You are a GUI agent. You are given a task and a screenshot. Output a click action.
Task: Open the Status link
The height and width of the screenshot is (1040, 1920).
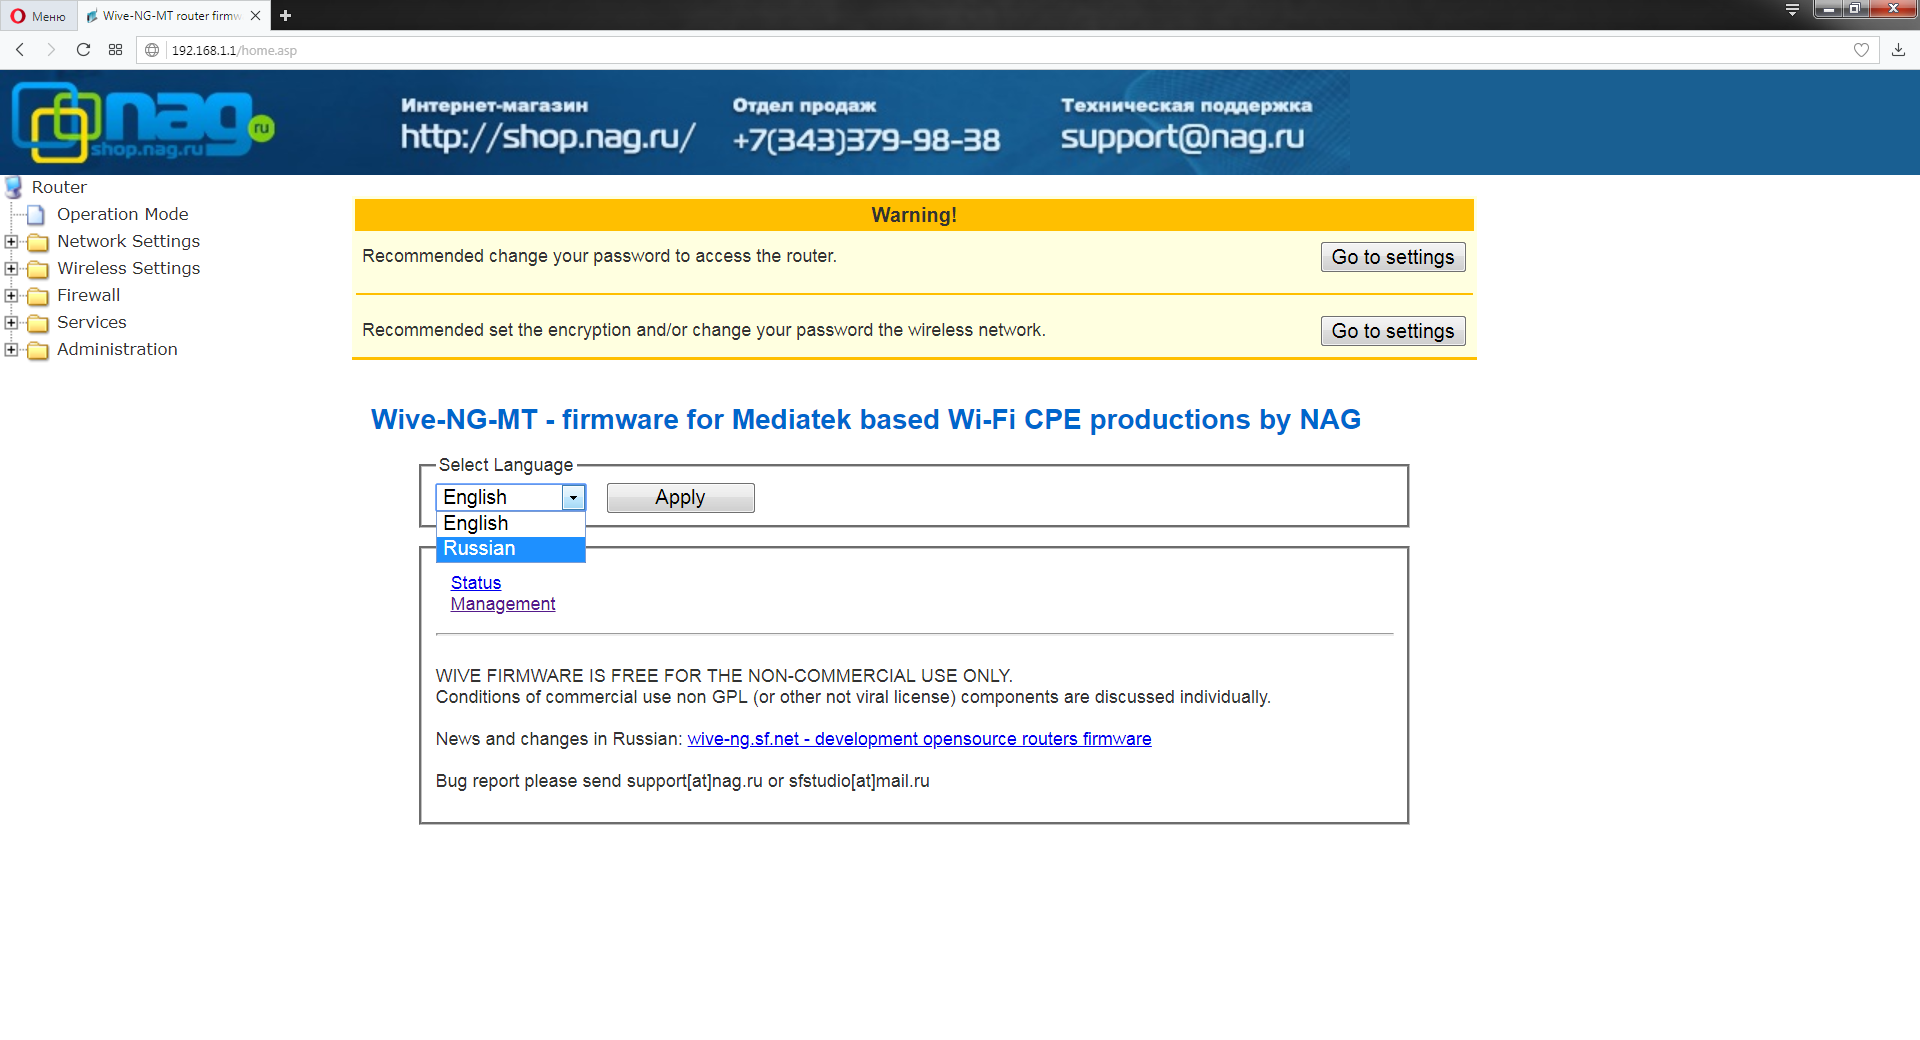click(475, 583)
